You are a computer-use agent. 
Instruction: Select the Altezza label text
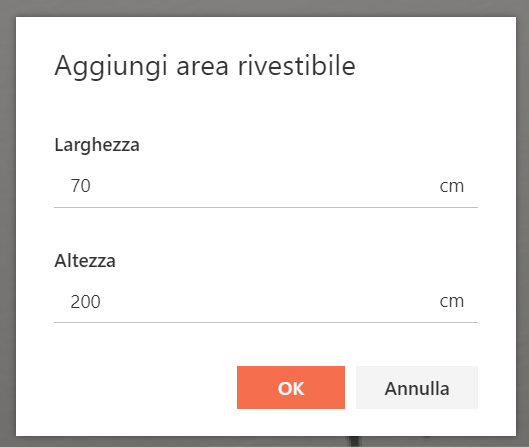[x=85, y=260]
